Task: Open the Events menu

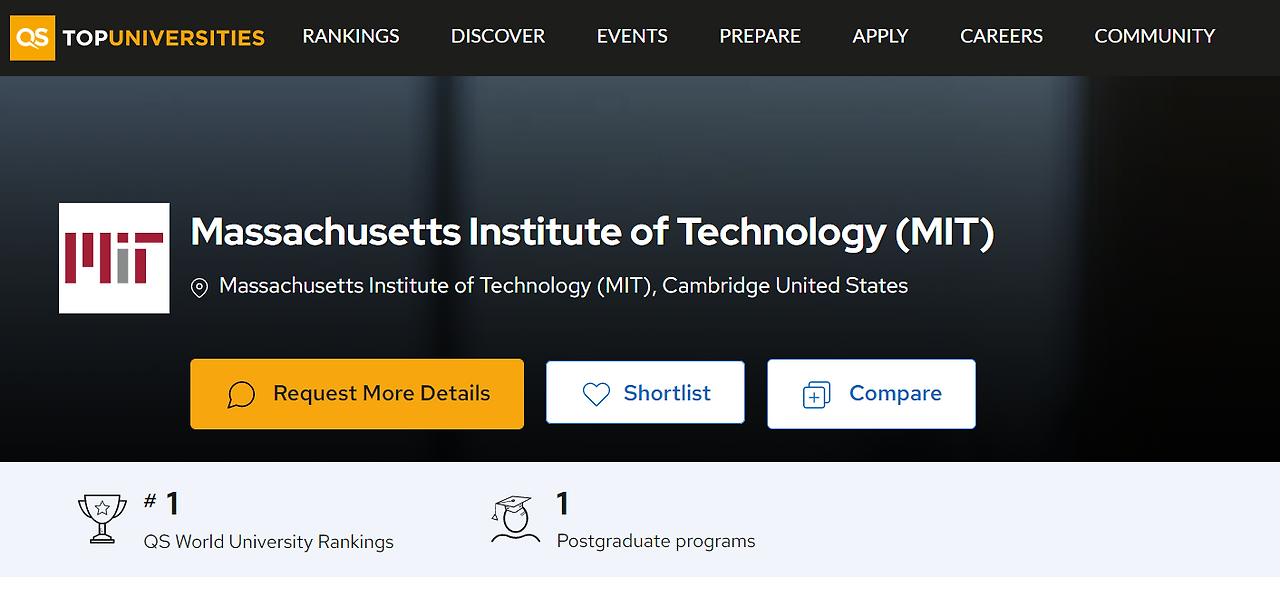Action: click(632, 36)
